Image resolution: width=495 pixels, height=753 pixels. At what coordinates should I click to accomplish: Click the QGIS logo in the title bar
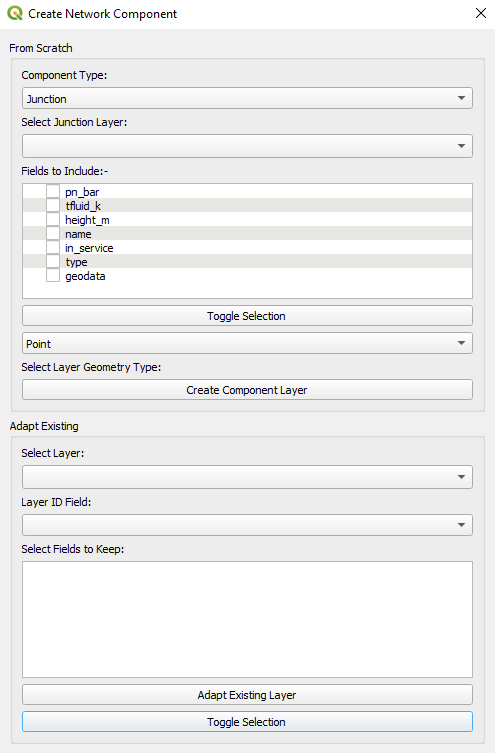(x=15, y=13)
